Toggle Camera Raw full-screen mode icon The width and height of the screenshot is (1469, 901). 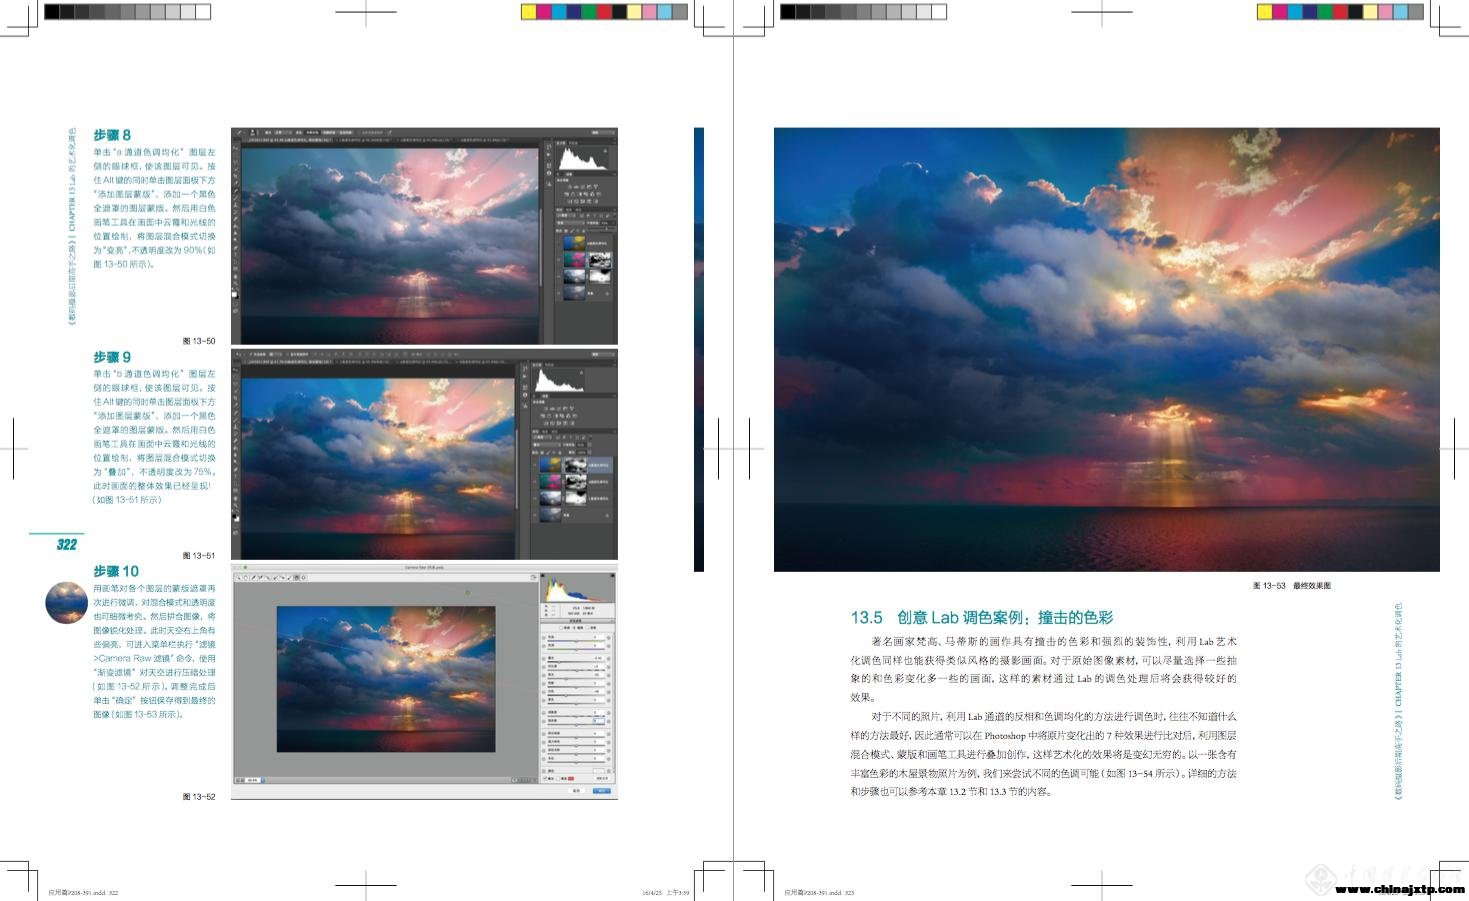click(x=533, y=578)
